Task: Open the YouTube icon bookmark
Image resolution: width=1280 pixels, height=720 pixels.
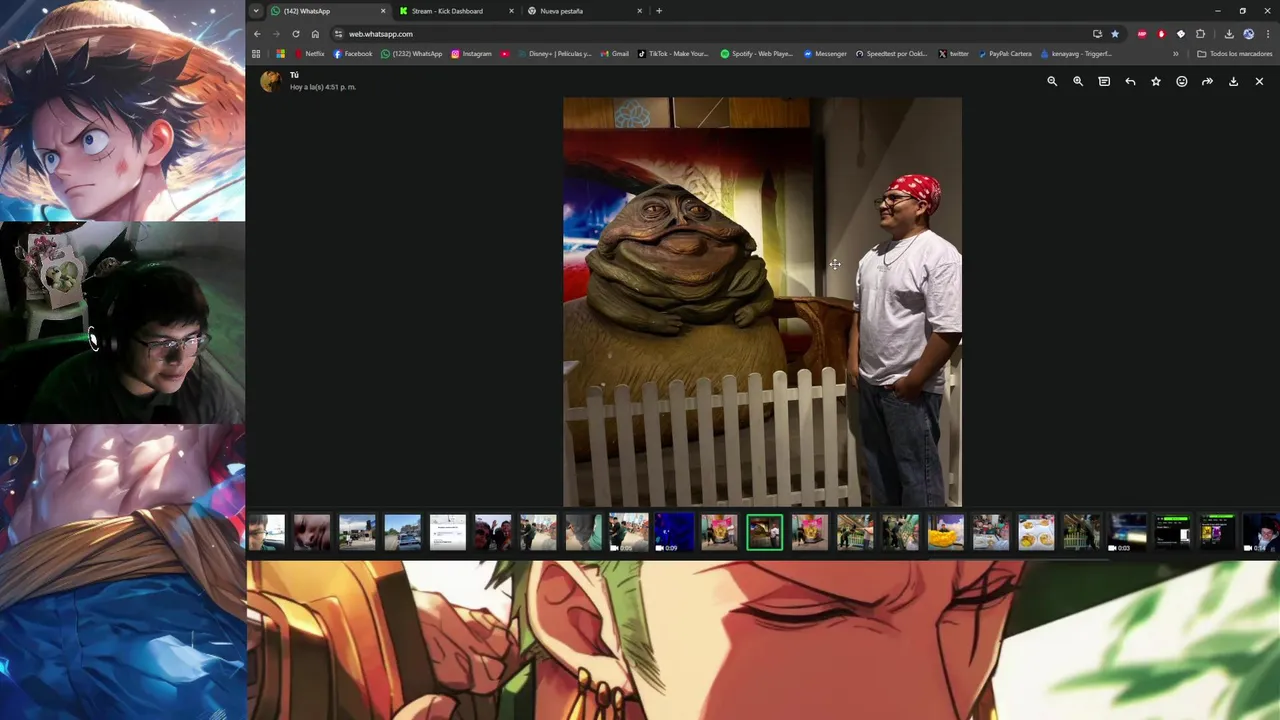Action: 505,54
